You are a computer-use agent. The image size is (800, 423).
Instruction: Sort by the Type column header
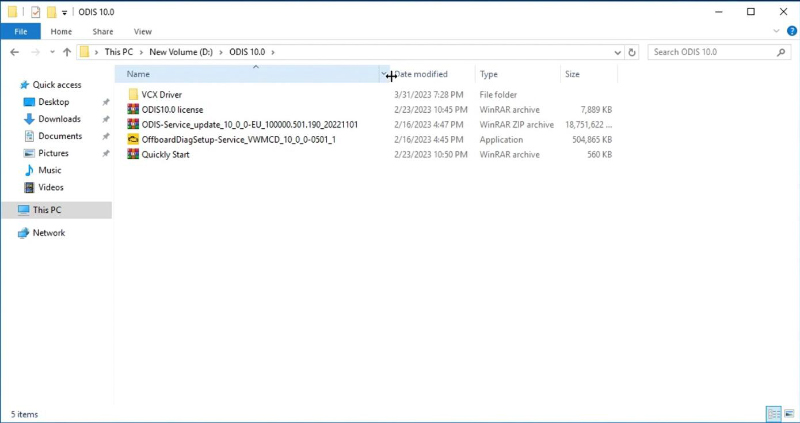click(x=517, y=74)
